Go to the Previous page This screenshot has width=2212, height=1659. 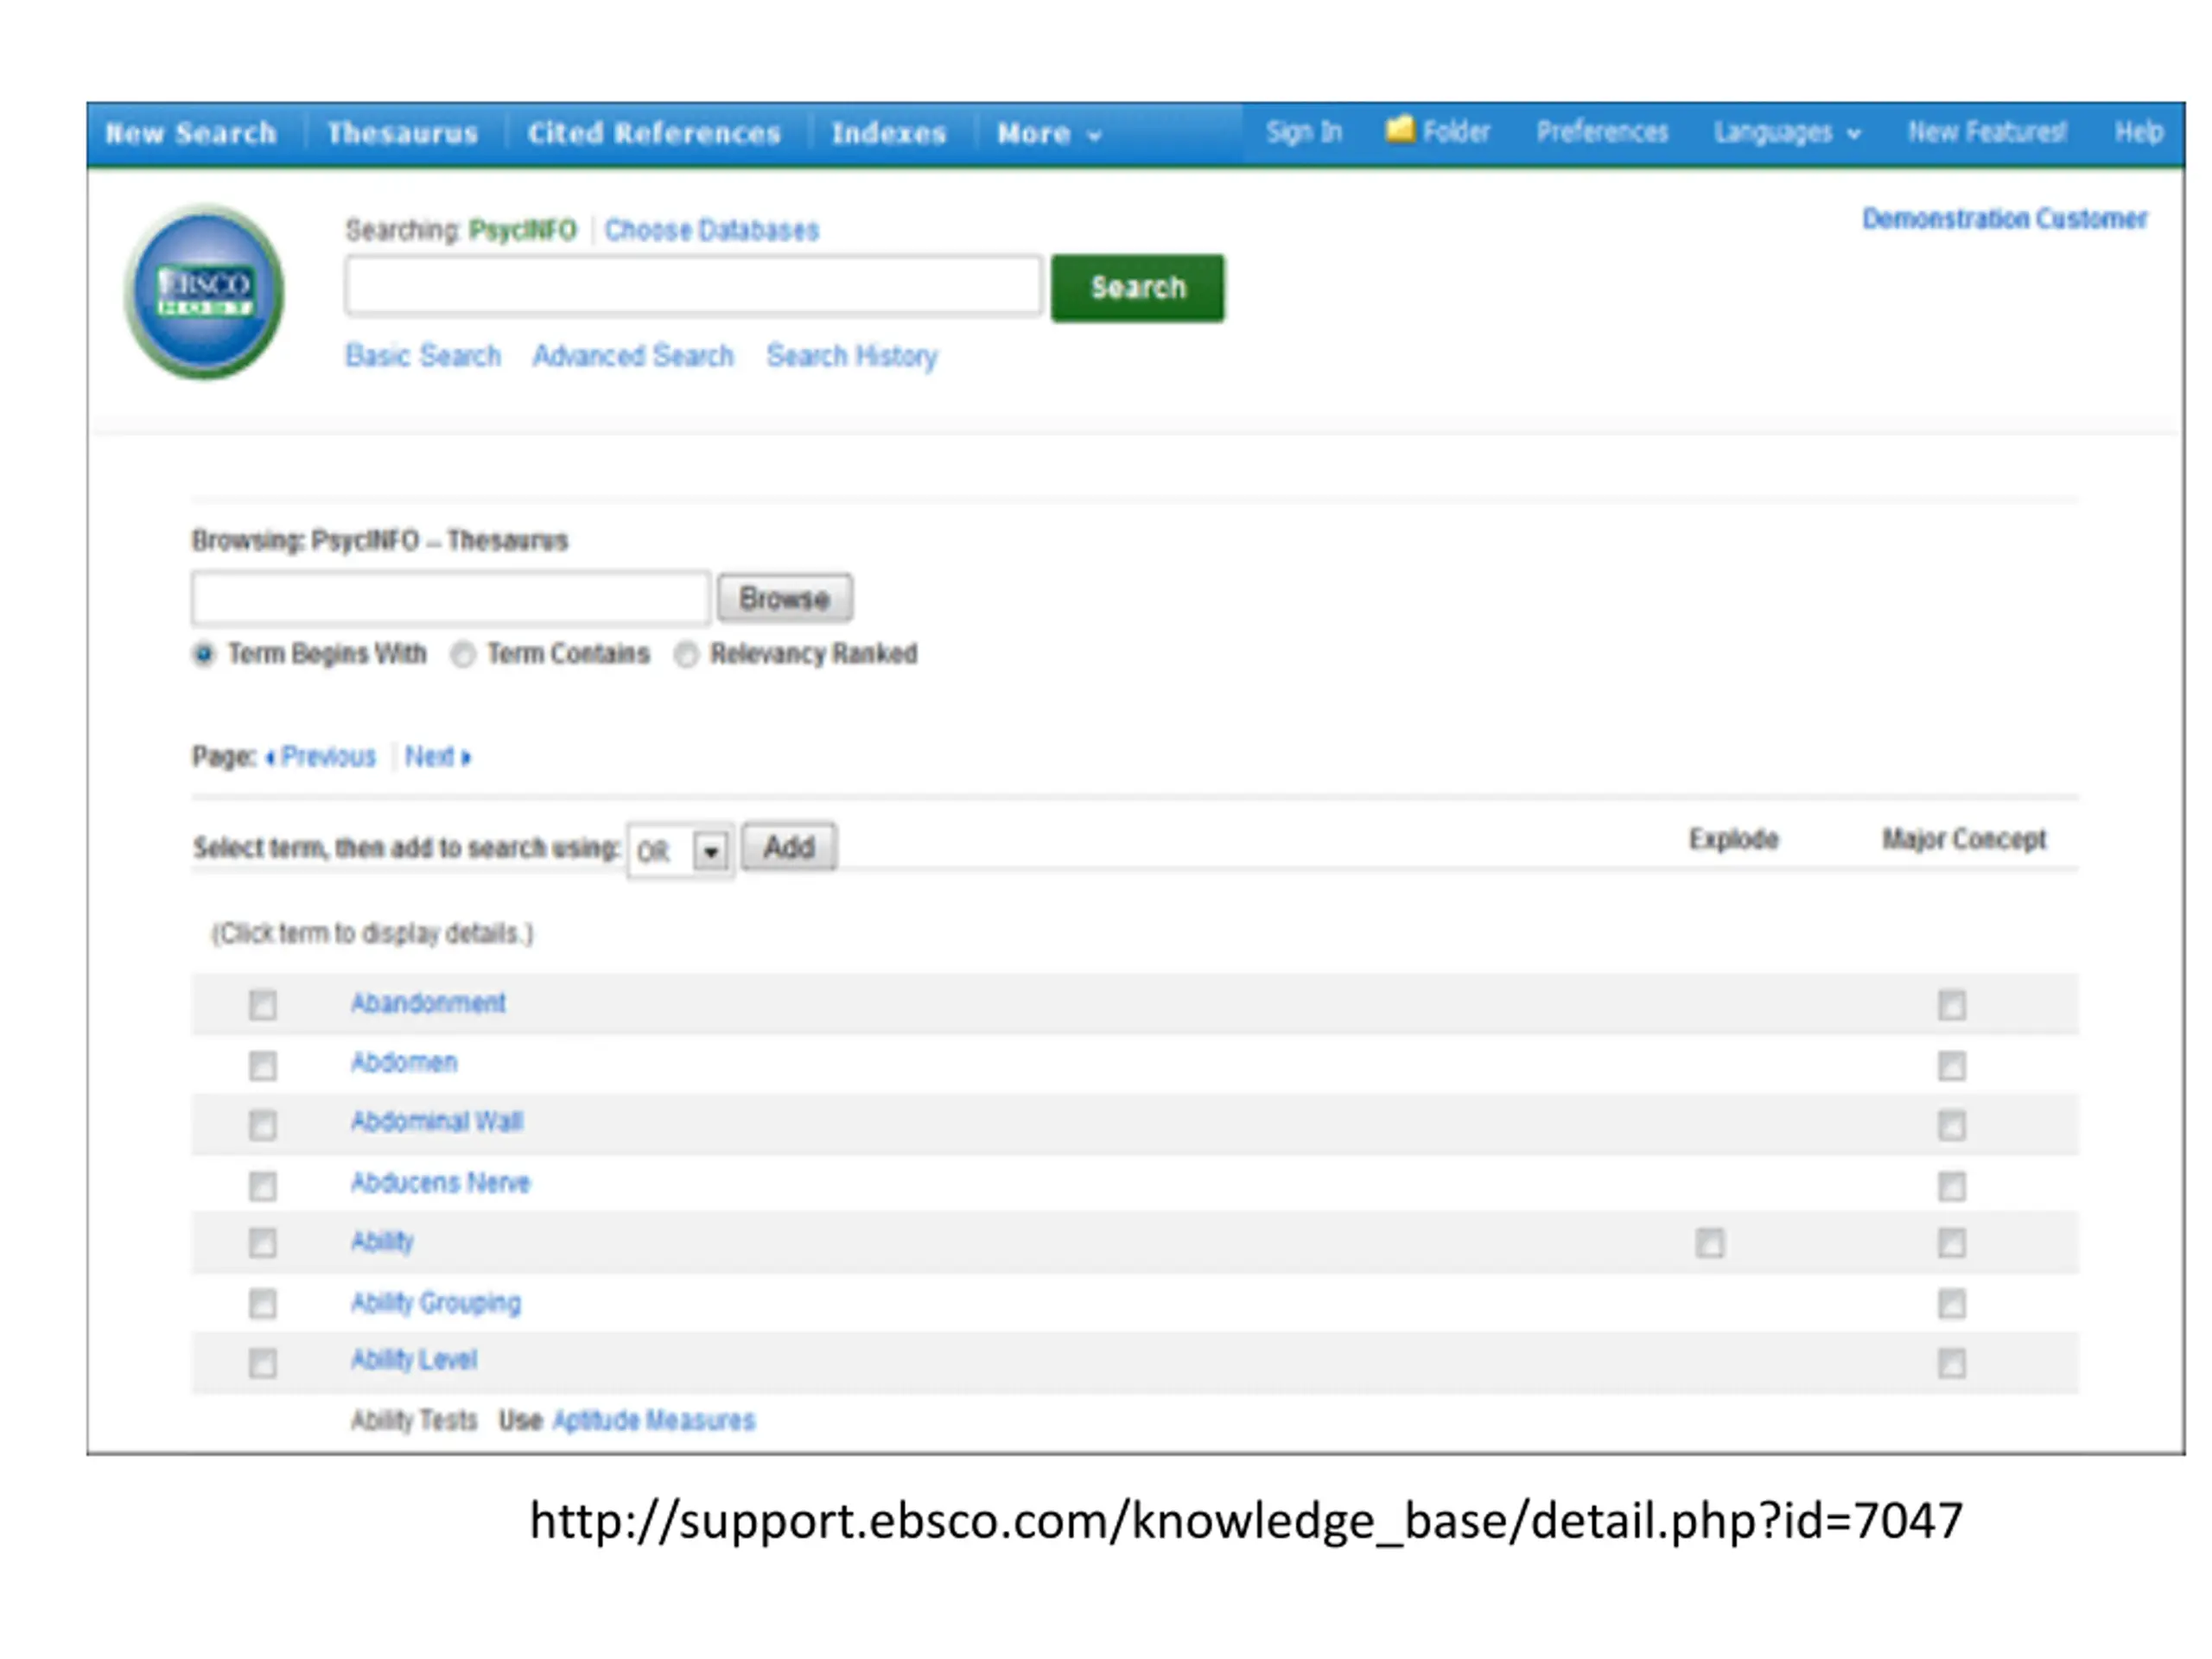[321, 757]
